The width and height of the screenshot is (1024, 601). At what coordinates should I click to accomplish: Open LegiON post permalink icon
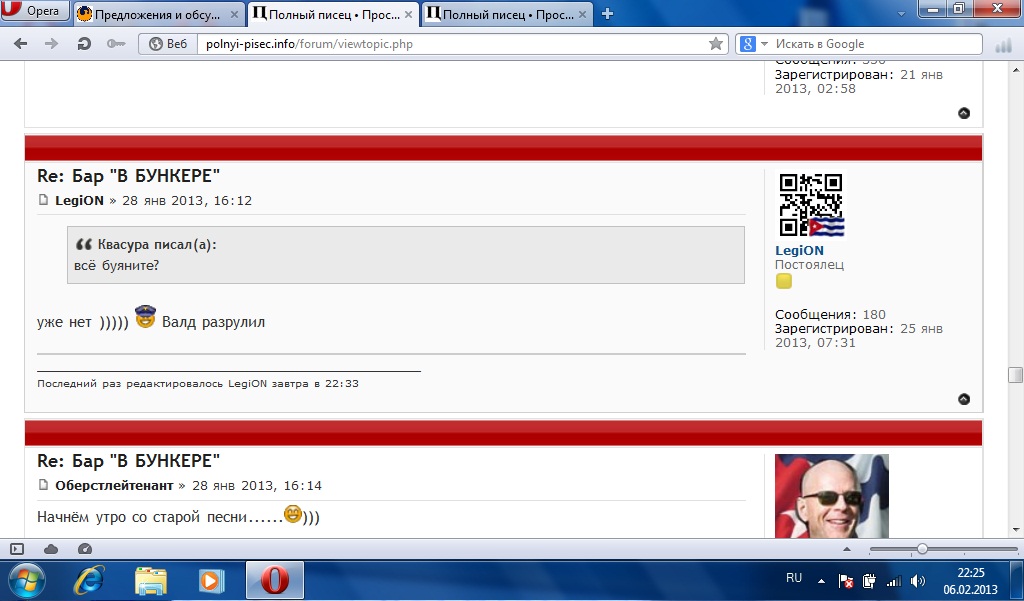click(x=43, y=200)
